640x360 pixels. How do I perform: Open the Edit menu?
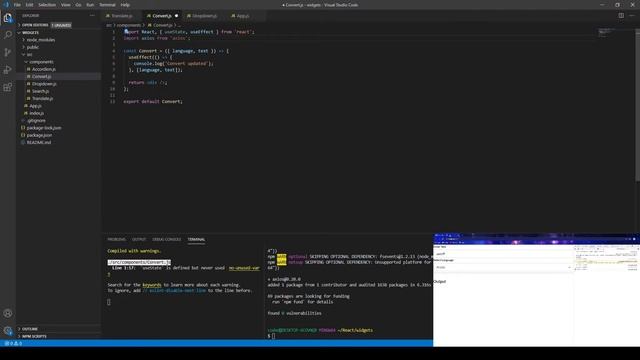(29, 5)
